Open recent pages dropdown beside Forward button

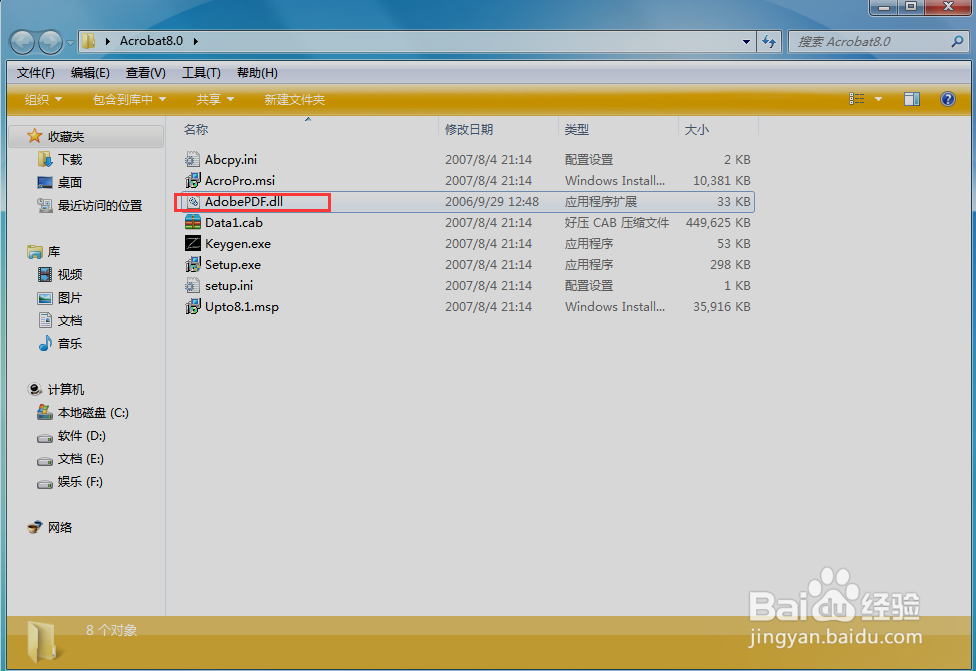click(70, 42)
